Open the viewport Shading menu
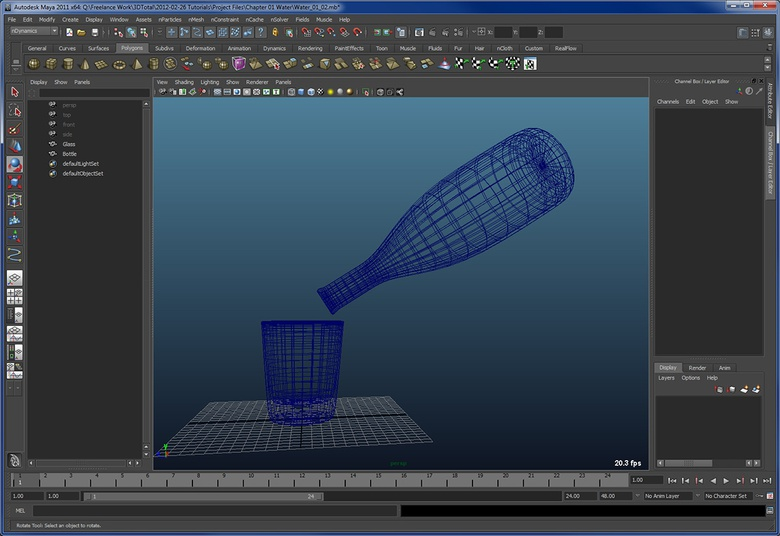This screenshot has height=536, width=780. point(184,82)
